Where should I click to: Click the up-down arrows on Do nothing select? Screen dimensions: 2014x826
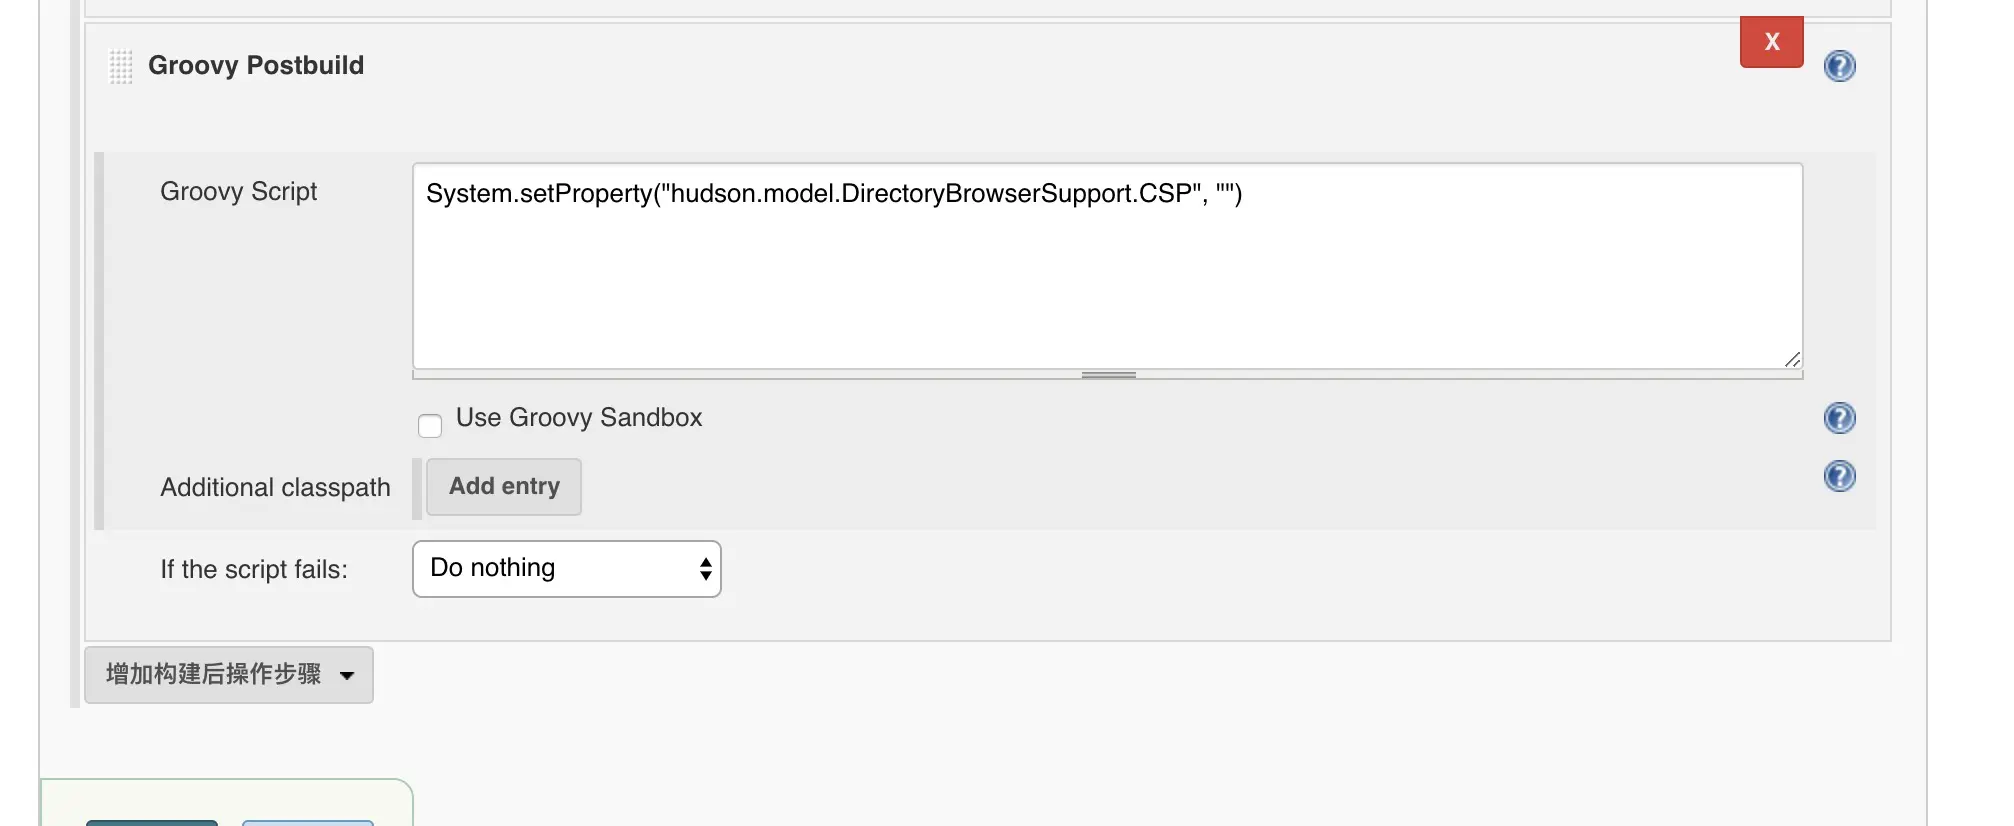tap(705, 569)
